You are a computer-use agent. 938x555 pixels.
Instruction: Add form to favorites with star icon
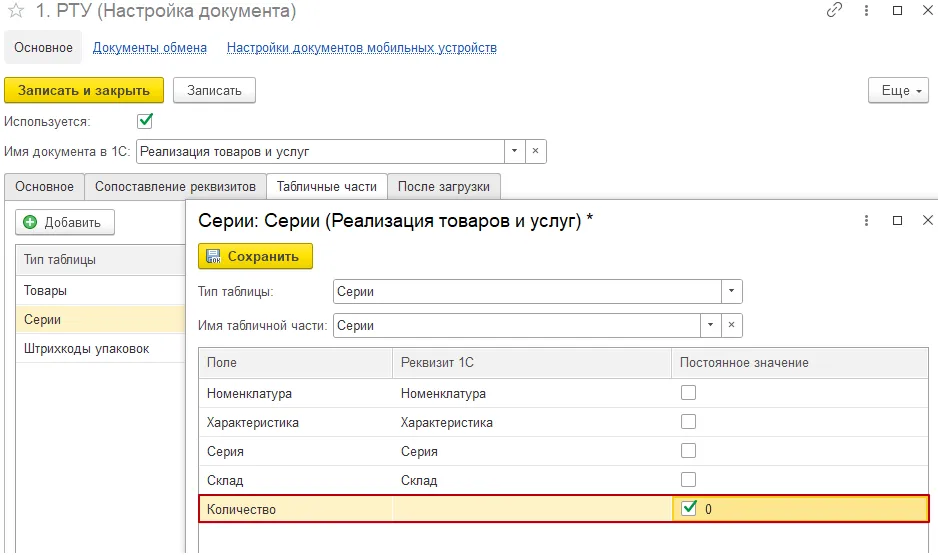click(16, 11)
